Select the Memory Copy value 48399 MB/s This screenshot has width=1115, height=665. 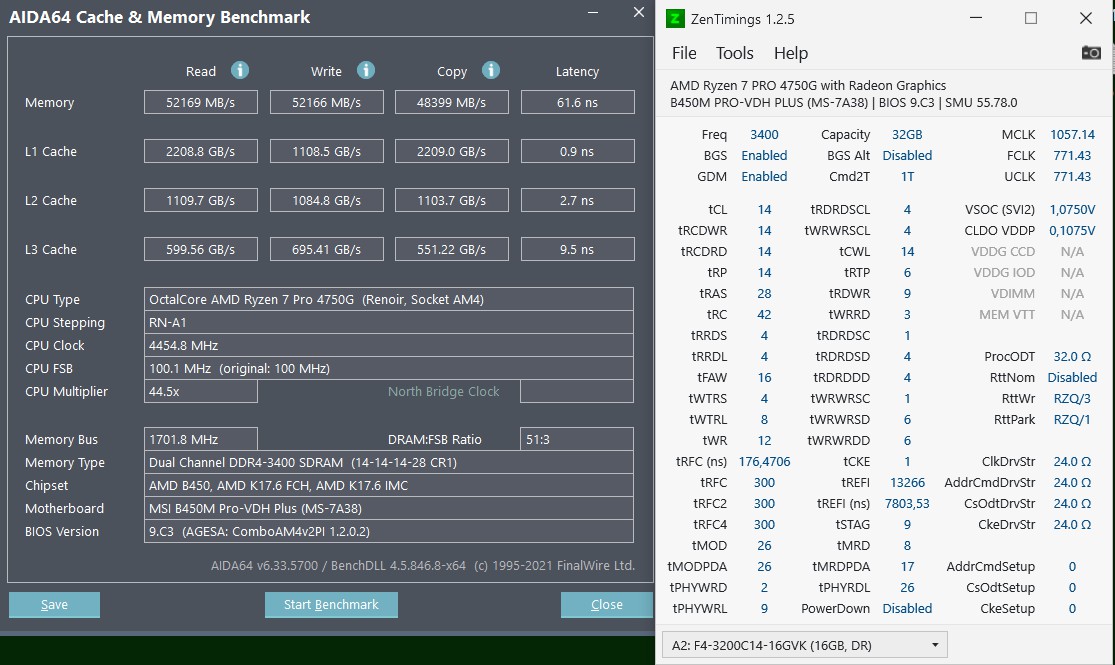(x=452, y=102)
